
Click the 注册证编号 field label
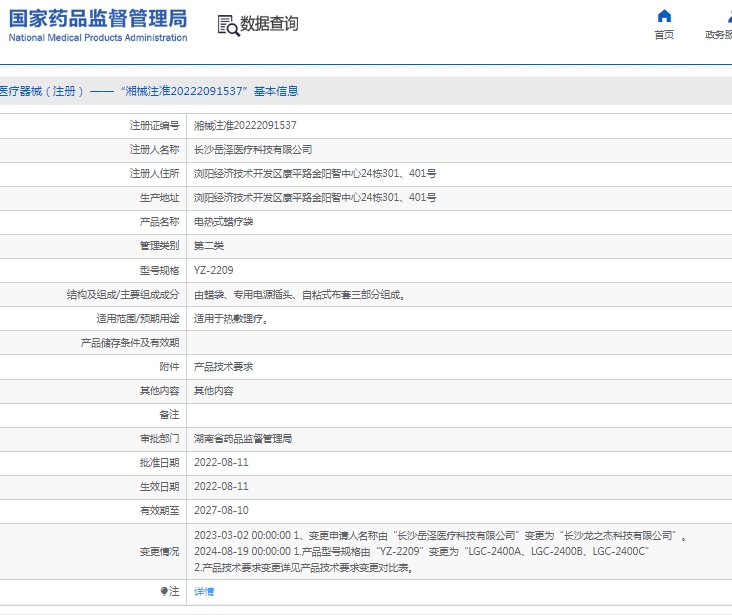click(x=155, y=125)
